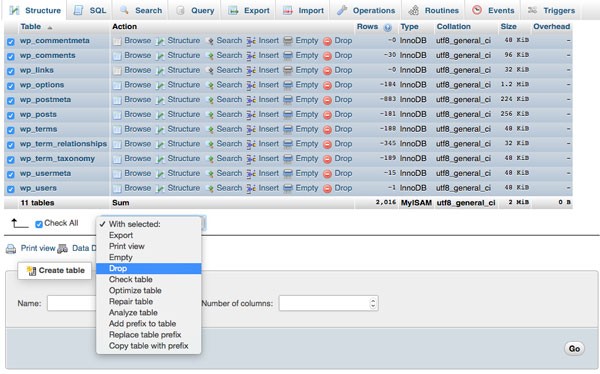Uncheck the wp_links table checkbox
The height and width of the screenshot is (374, 600).
[x=11, y=71]
